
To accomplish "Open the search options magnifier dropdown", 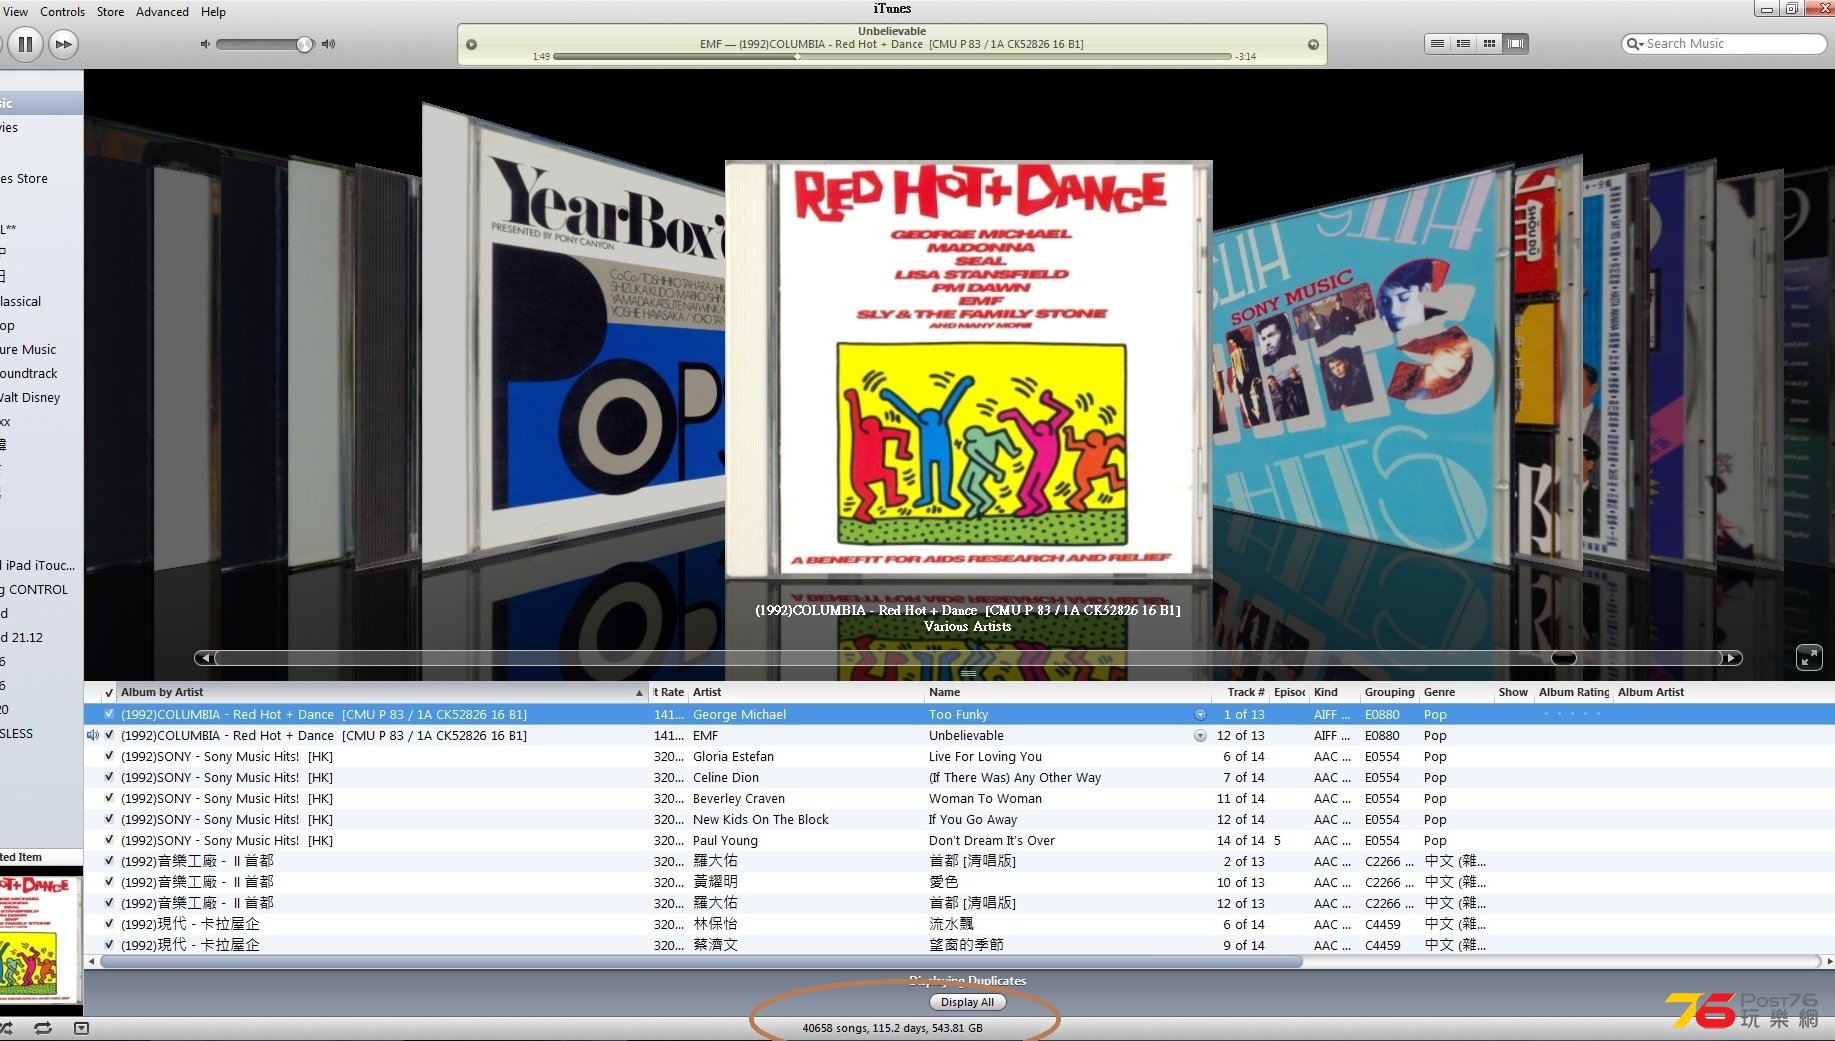I will 1635,44.
